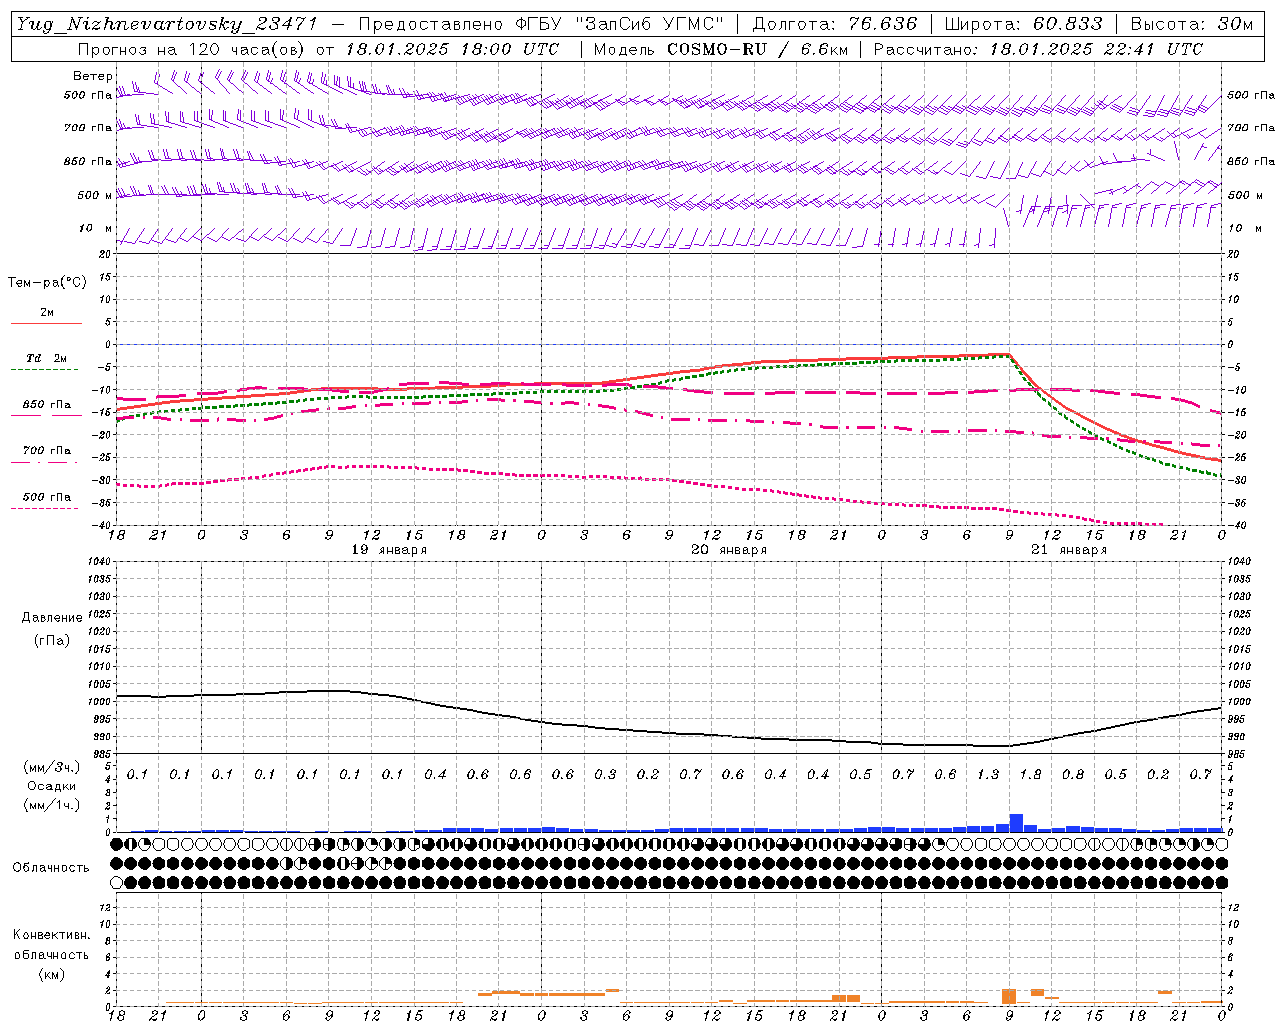Click the 21 января date label
1280x1024 pixels.
click(1069, 550)
